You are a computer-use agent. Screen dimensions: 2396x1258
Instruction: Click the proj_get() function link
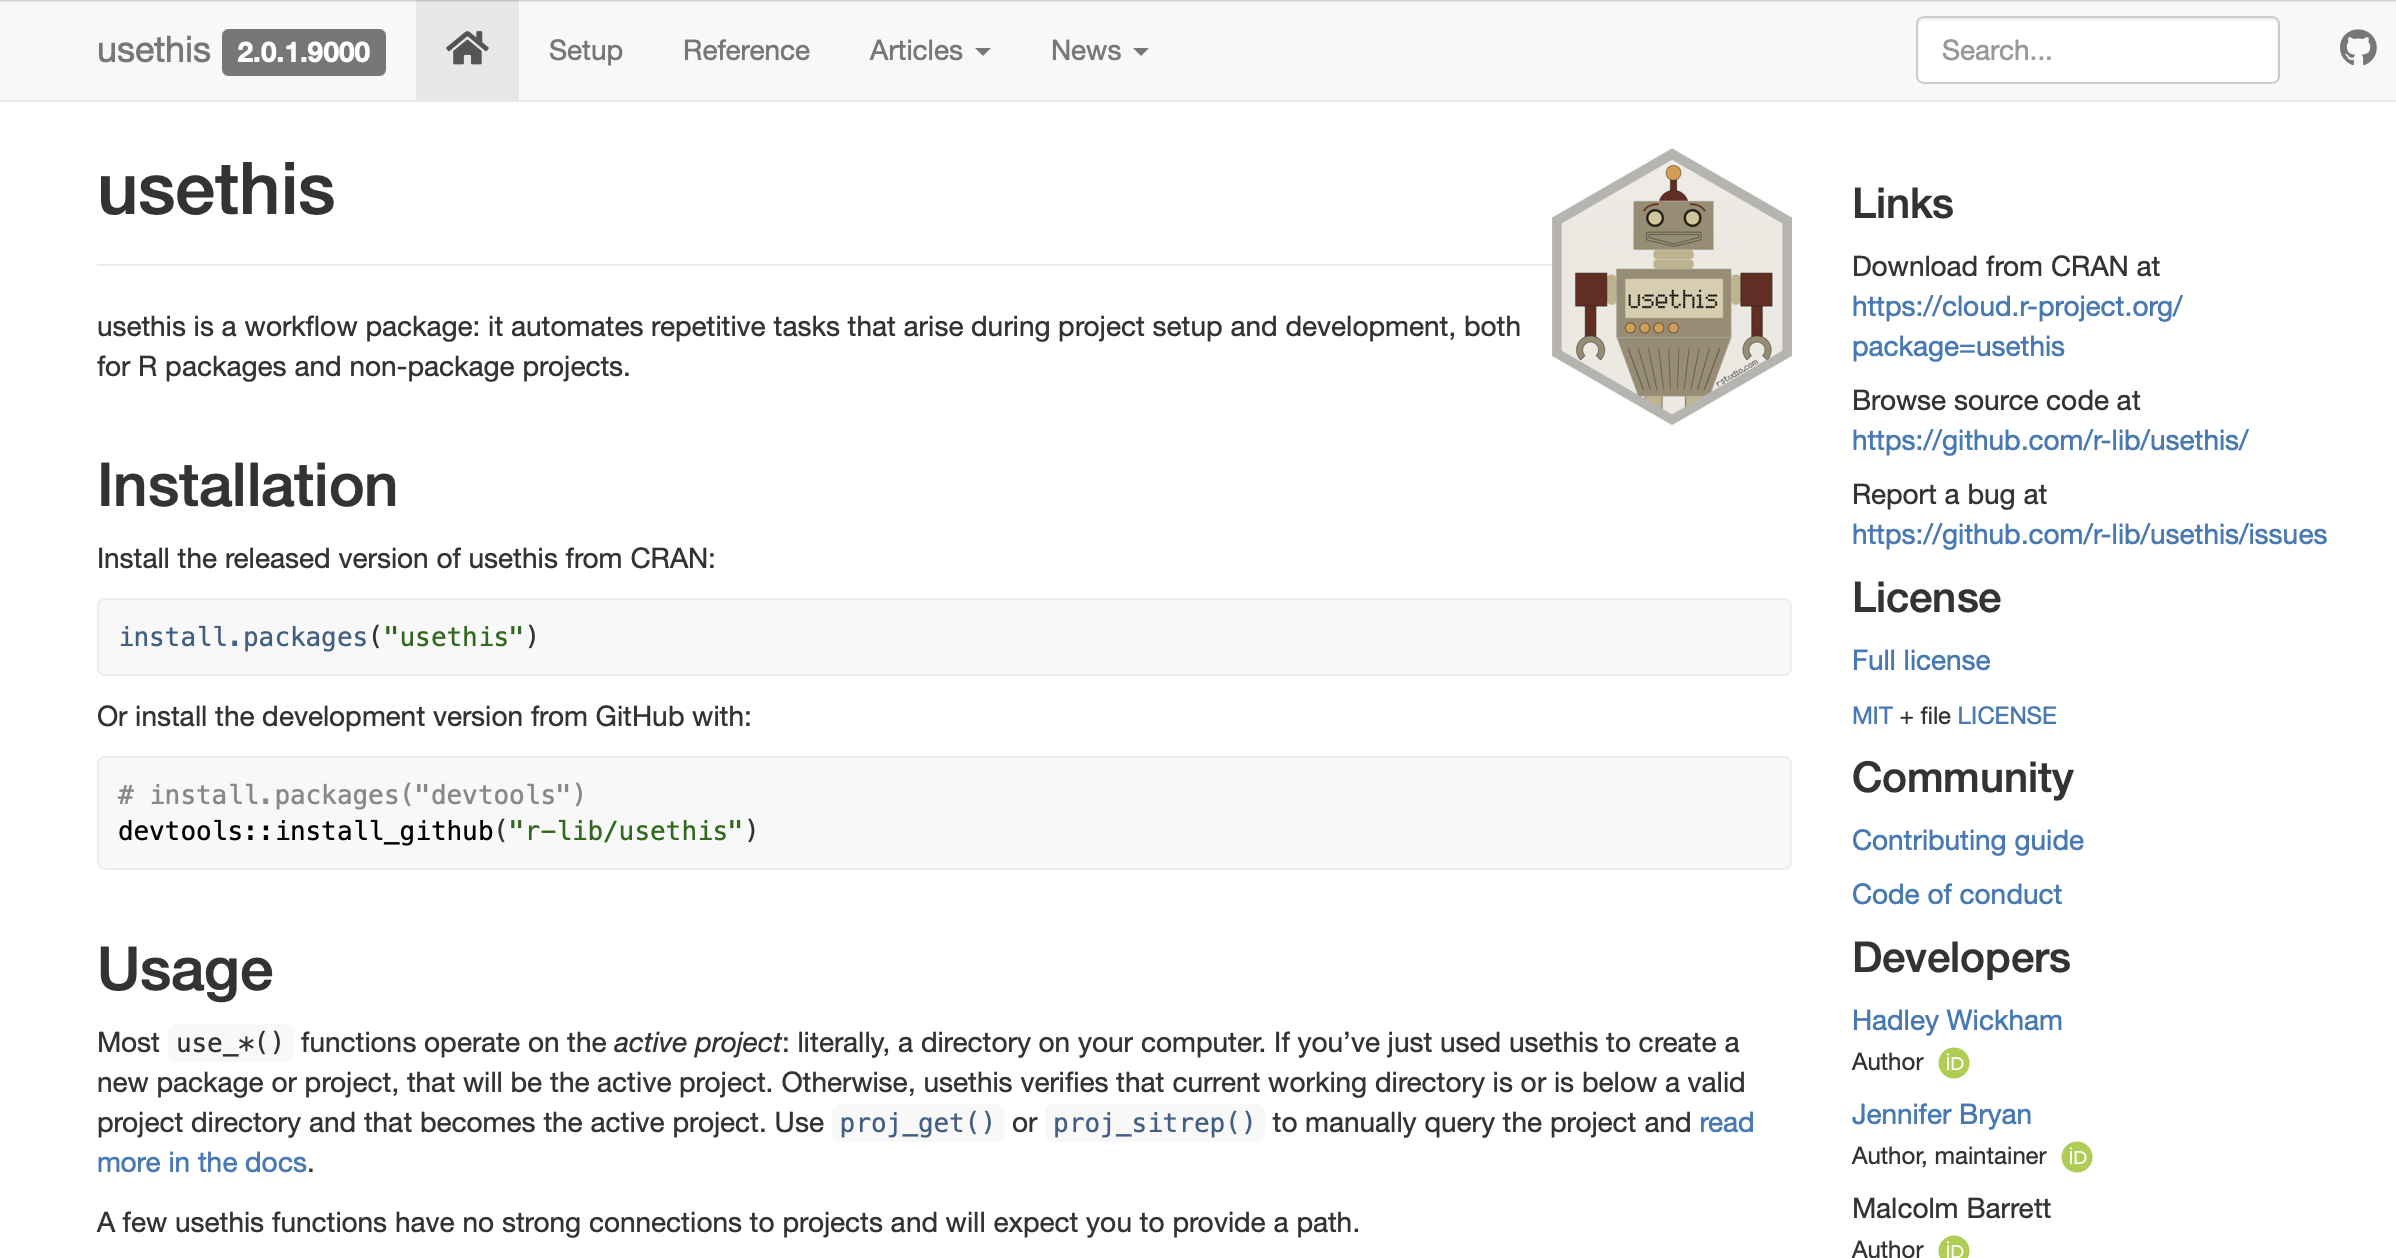click(x=916, y=1123)
